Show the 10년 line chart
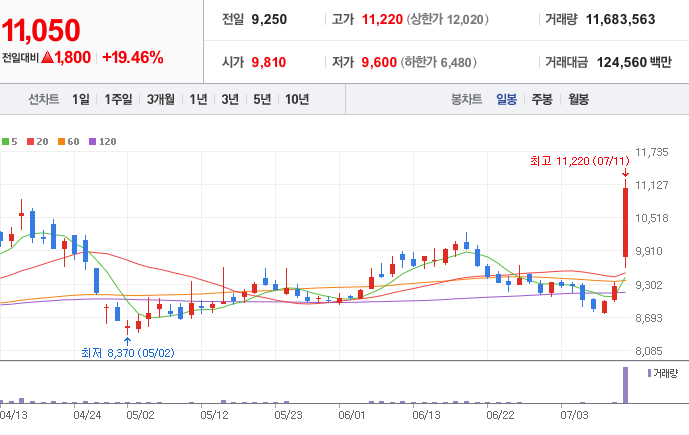 [x=297, y=99]
